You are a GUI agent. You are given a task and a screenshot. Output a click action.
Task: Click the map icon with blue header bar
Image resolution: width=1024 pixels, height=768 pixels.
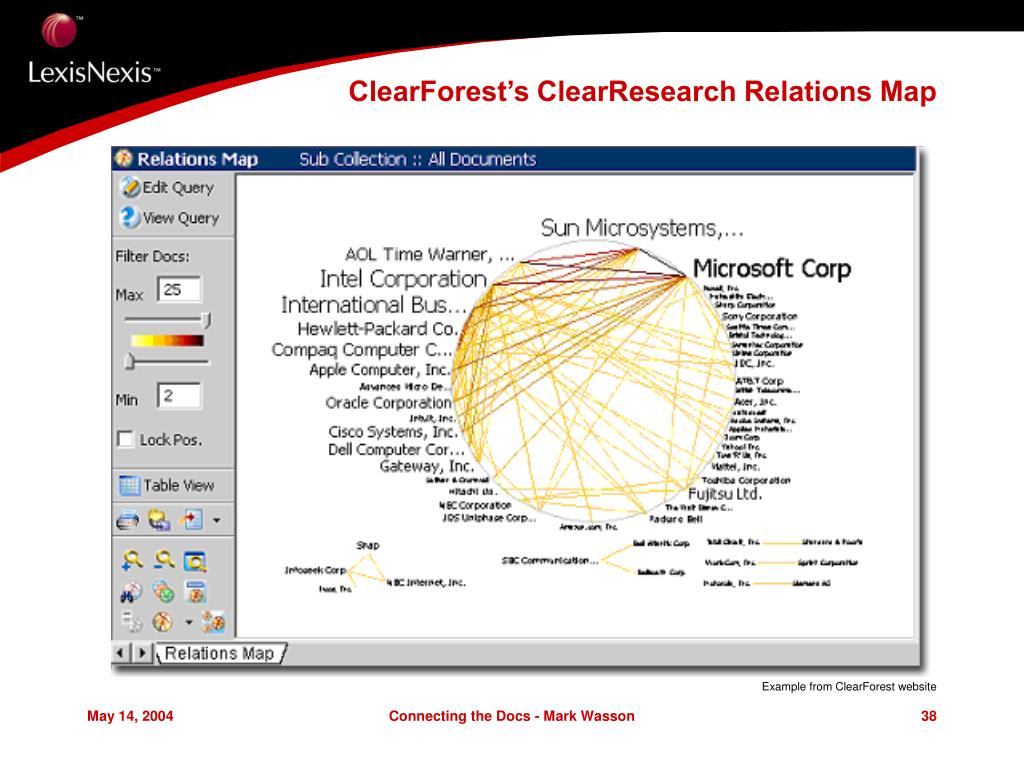click(x=195, y=592)
